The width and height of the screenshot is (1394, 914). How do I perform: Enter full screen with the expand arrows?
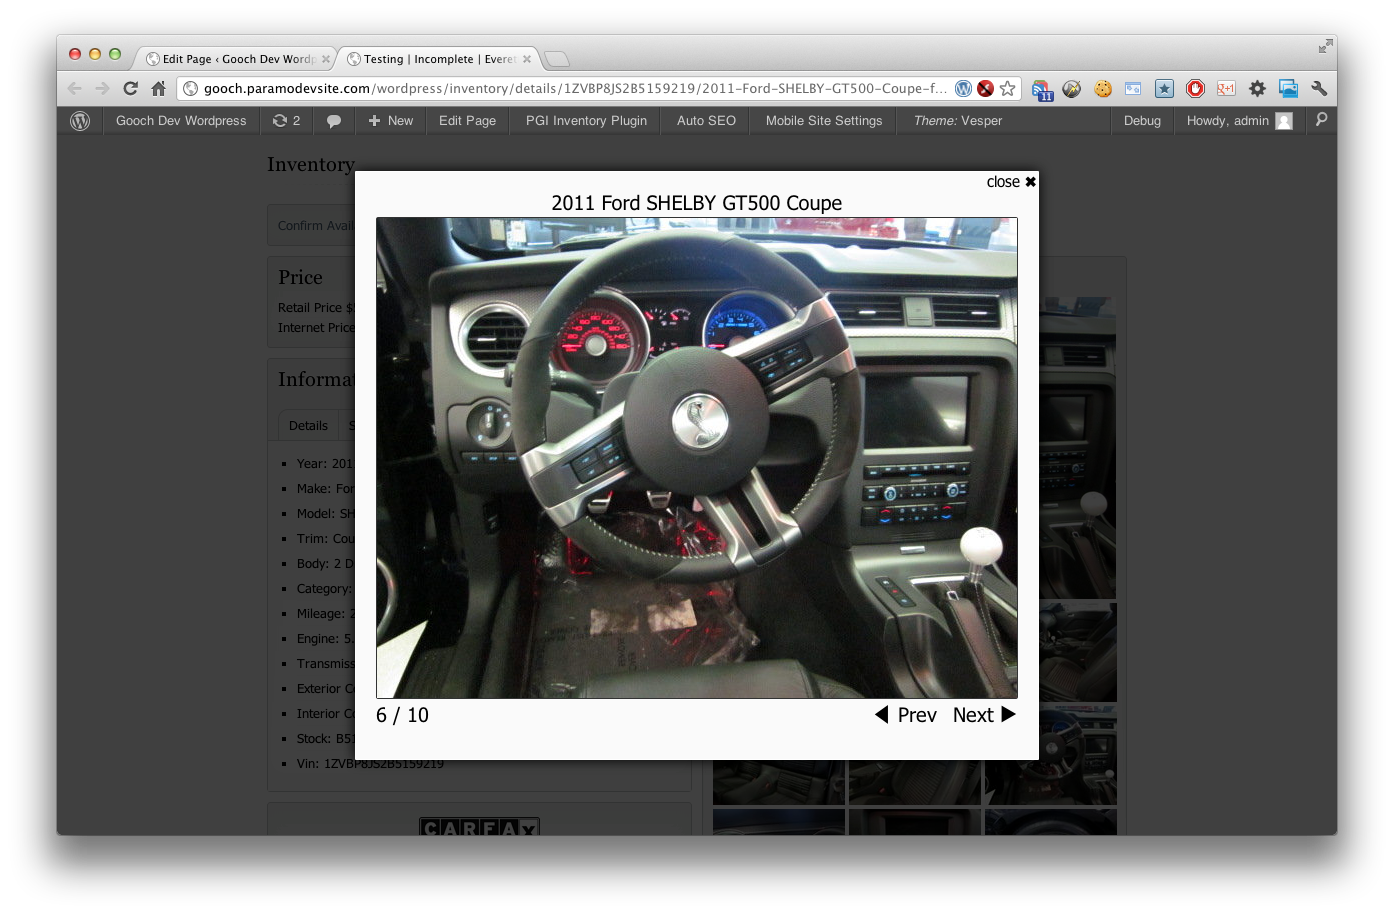[x=1325, y=46]
